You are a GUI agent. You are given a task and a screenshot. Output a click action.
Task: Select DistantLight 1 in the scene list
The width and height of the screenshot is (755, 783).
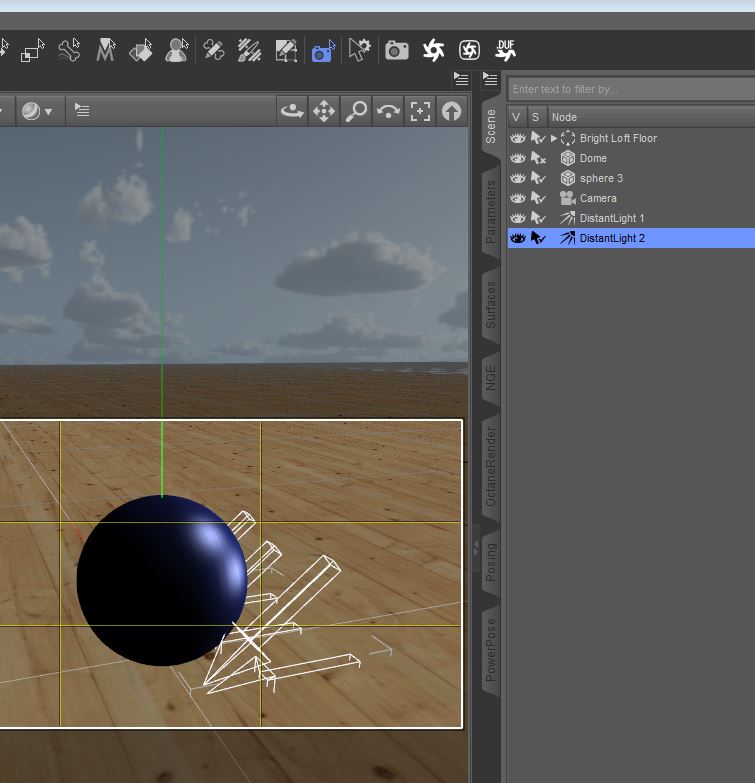[x=612, y=218]
